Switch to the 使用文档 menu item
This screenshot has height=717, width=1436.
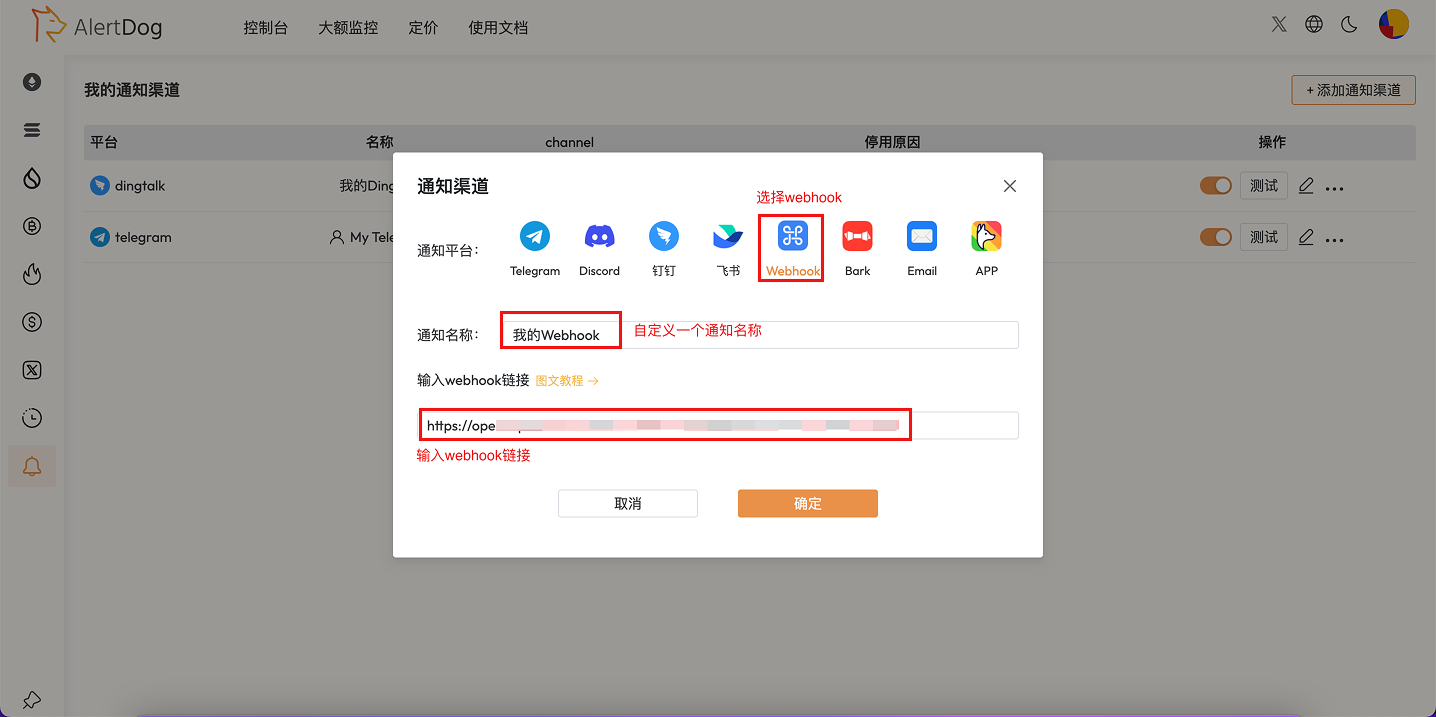(x=498, y=27)
